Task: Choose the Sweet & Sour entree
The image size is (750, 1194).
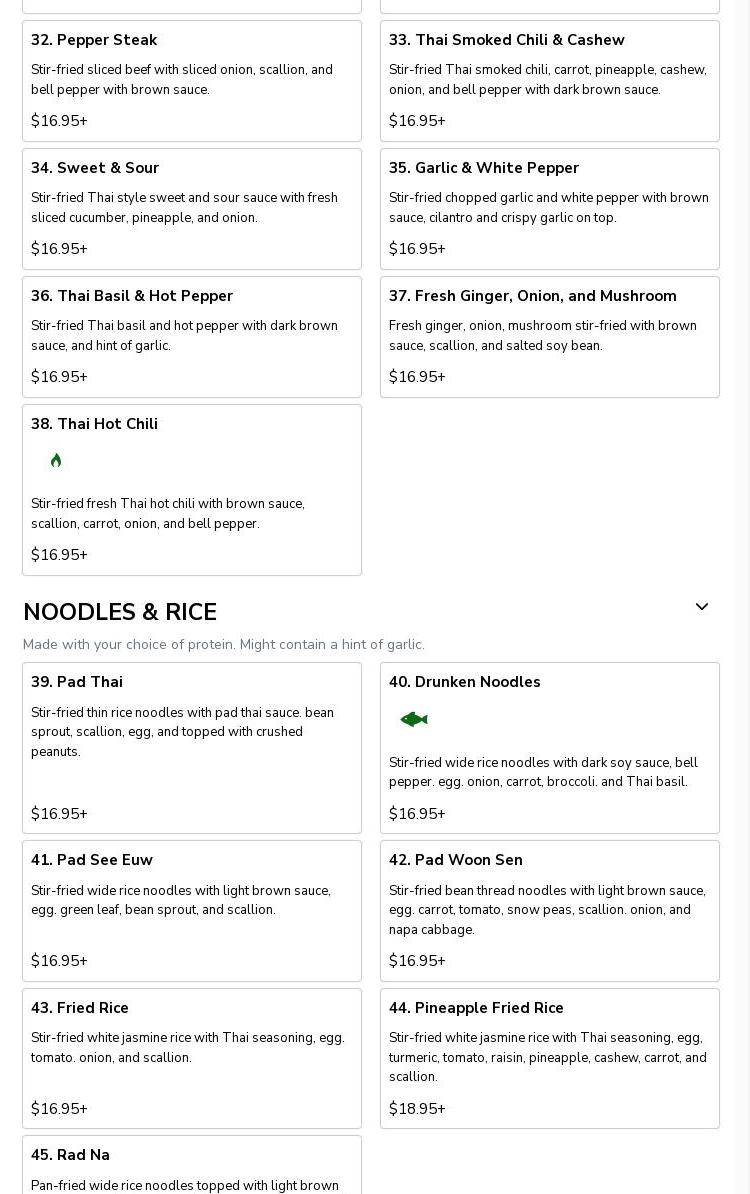Action: (95, 168)
